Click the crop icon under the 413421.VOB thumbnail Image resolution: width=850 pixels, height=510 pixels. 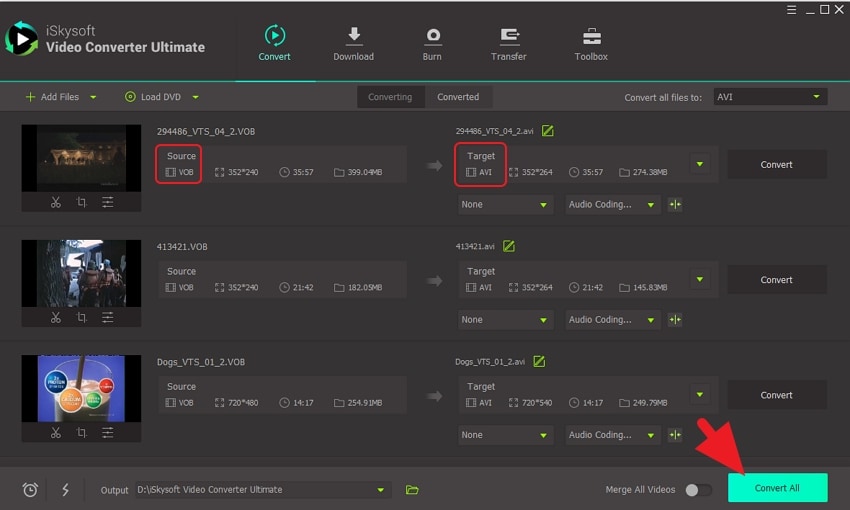point(81,318)
